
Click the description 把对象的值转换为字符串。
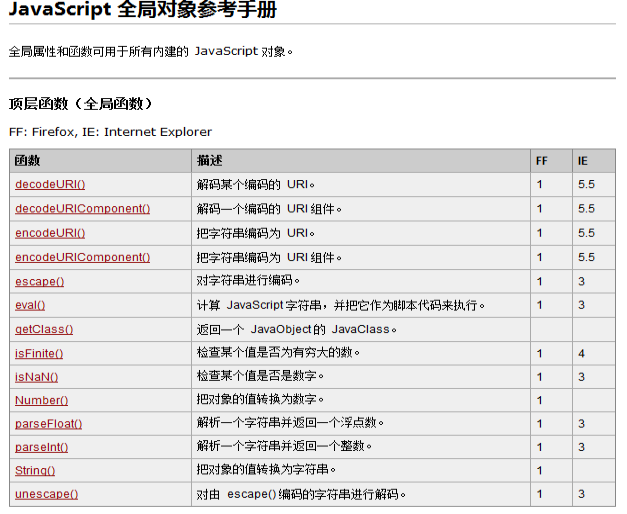tap(266, 470)
